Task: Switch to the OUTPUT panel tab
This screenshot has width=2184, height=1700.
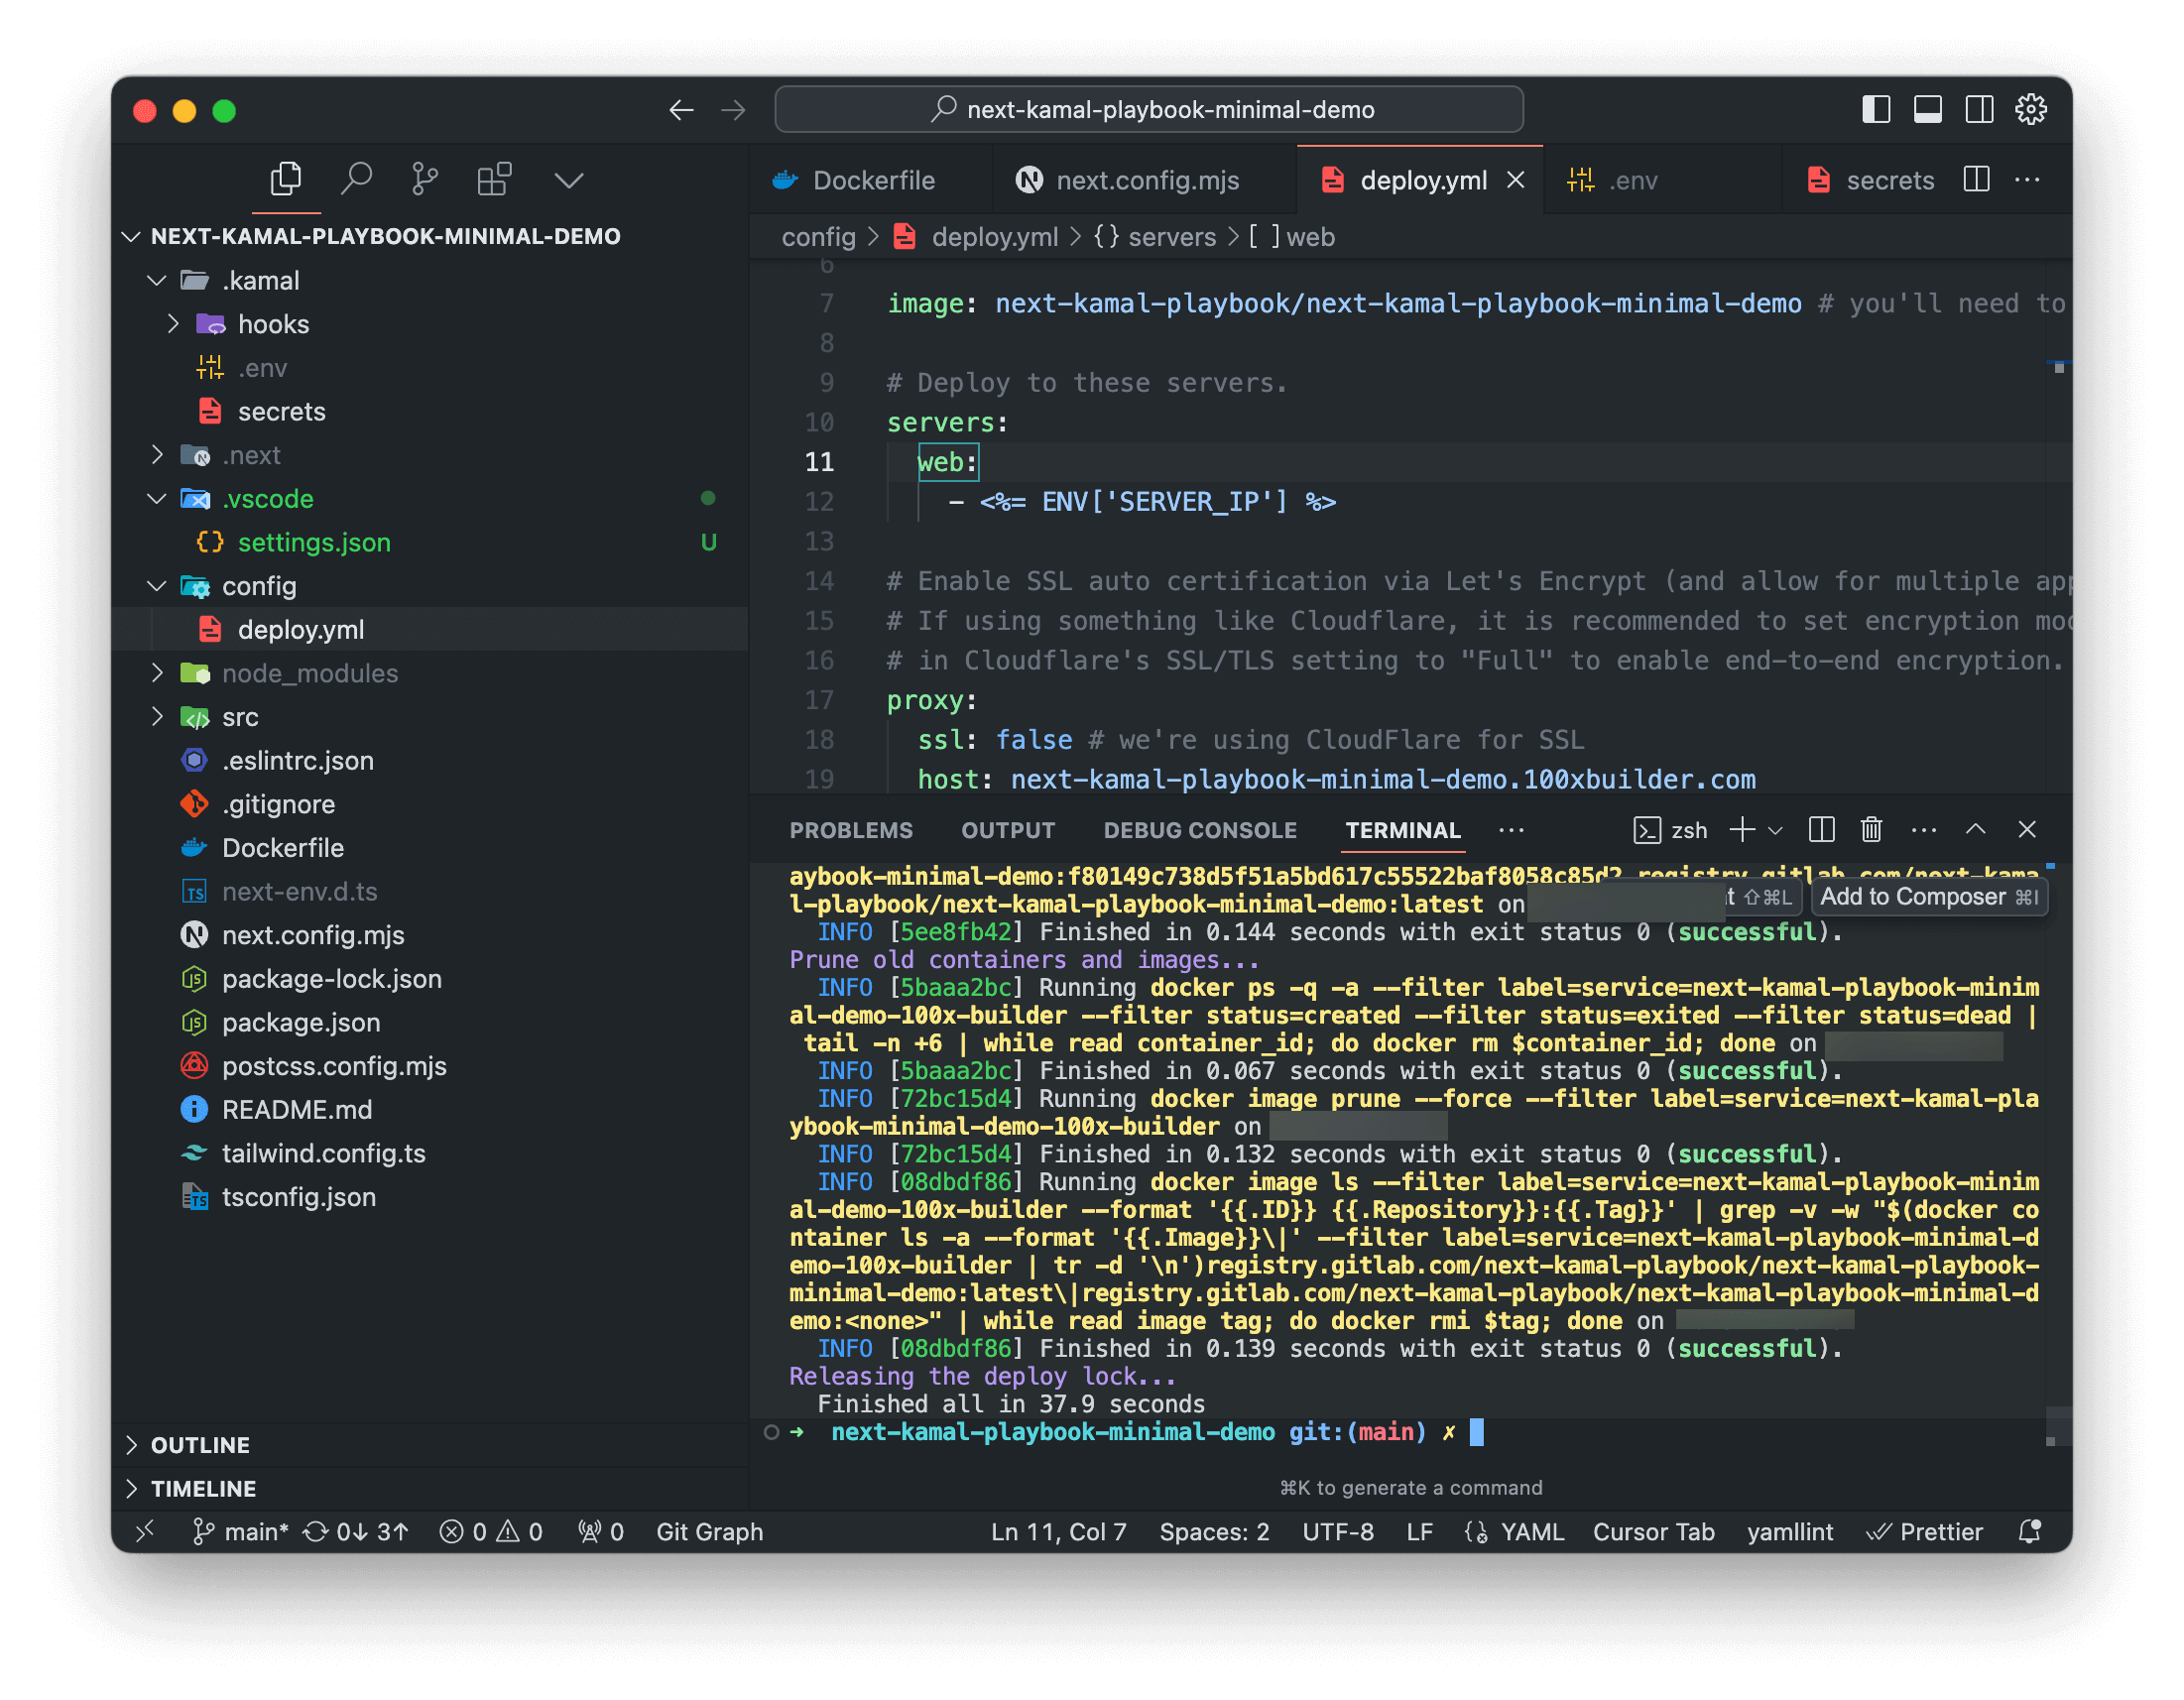Action: pyautogui.click(x=1008, y=831)
